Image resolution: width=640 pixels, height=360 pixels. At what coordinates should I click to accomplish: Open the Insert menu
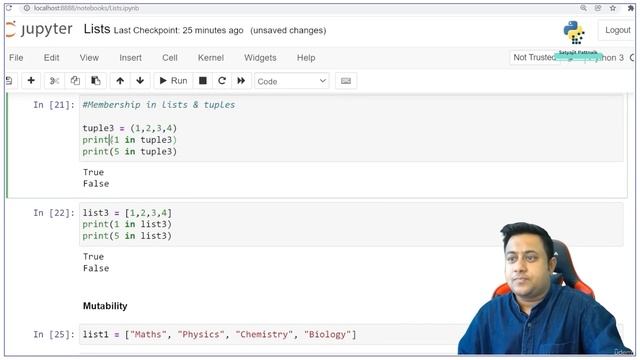(x=131, y=58)
